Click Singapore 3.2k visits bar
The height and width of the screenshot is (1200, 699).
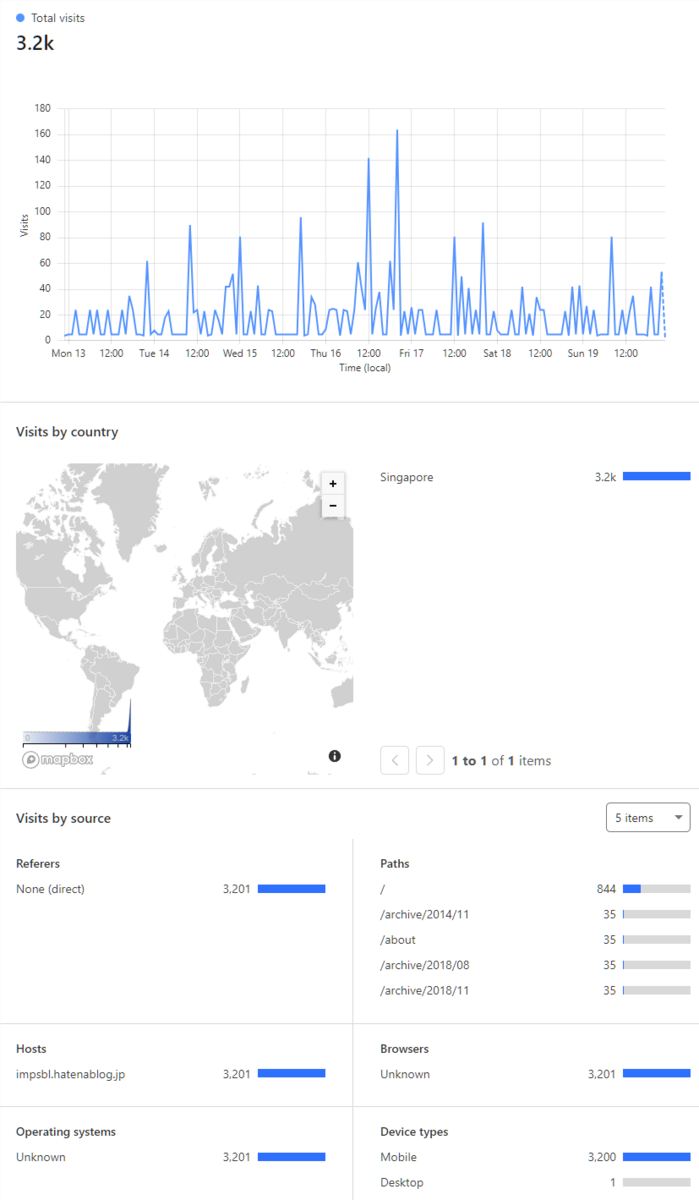[656, 477]
